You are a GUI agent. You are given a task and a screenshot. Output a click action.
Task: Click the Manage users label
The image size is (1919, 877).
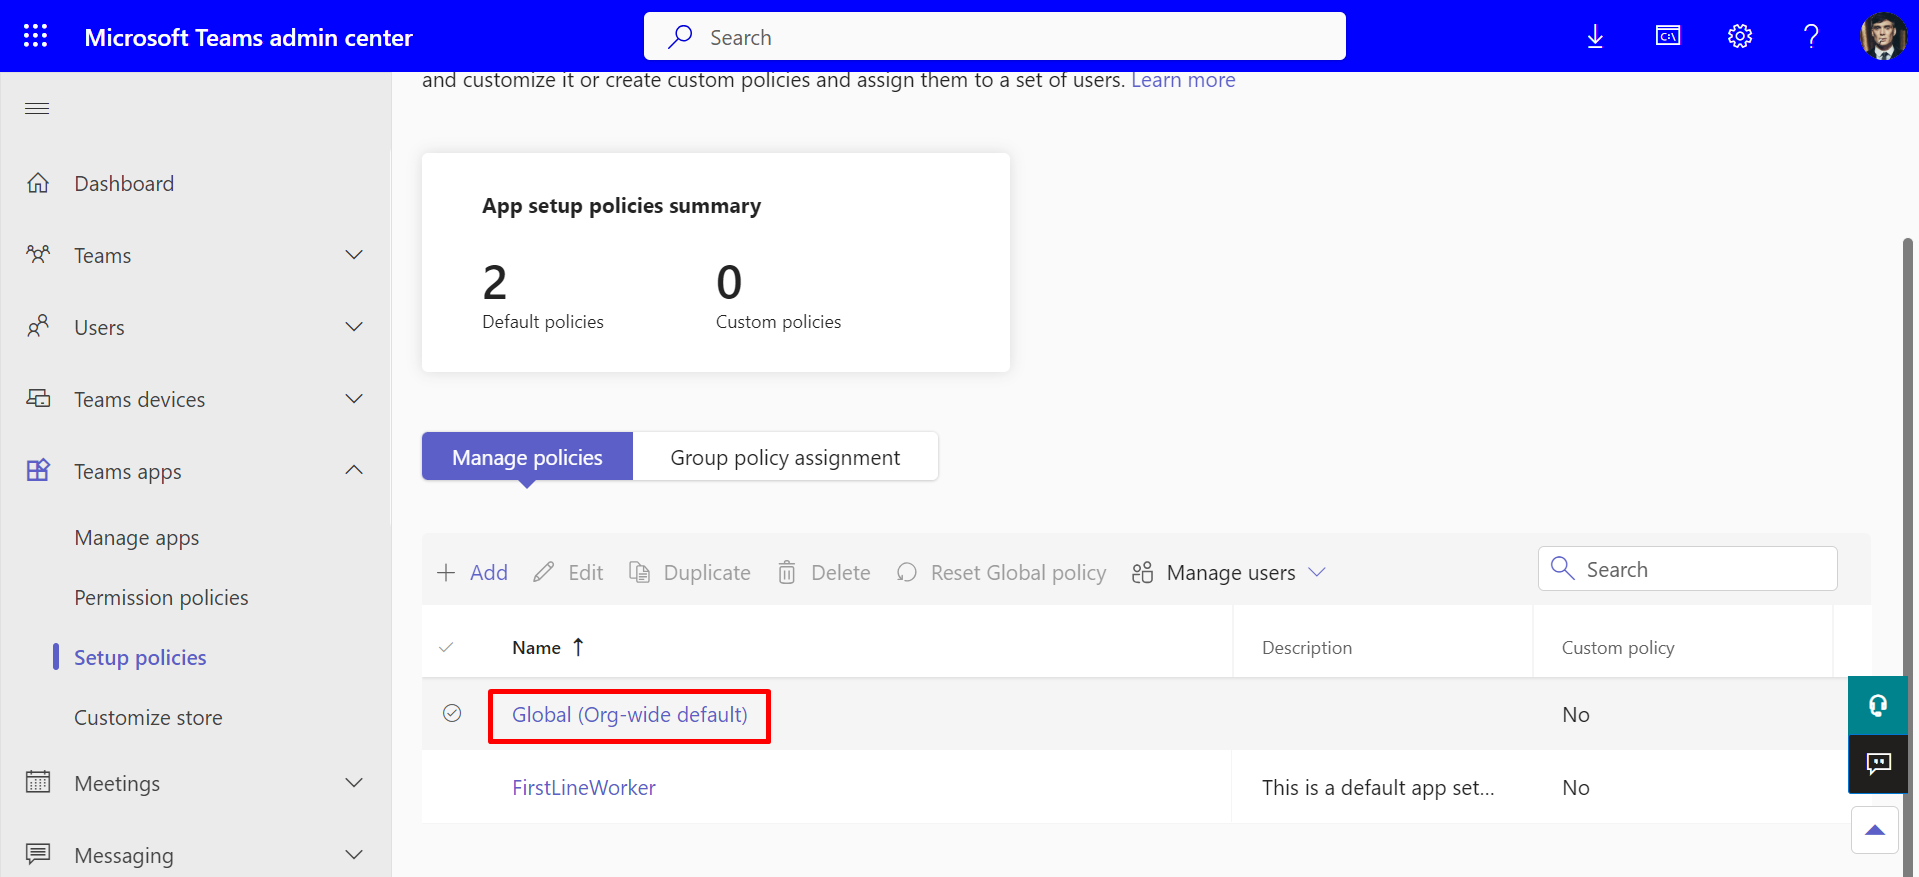click(1231, 573)
